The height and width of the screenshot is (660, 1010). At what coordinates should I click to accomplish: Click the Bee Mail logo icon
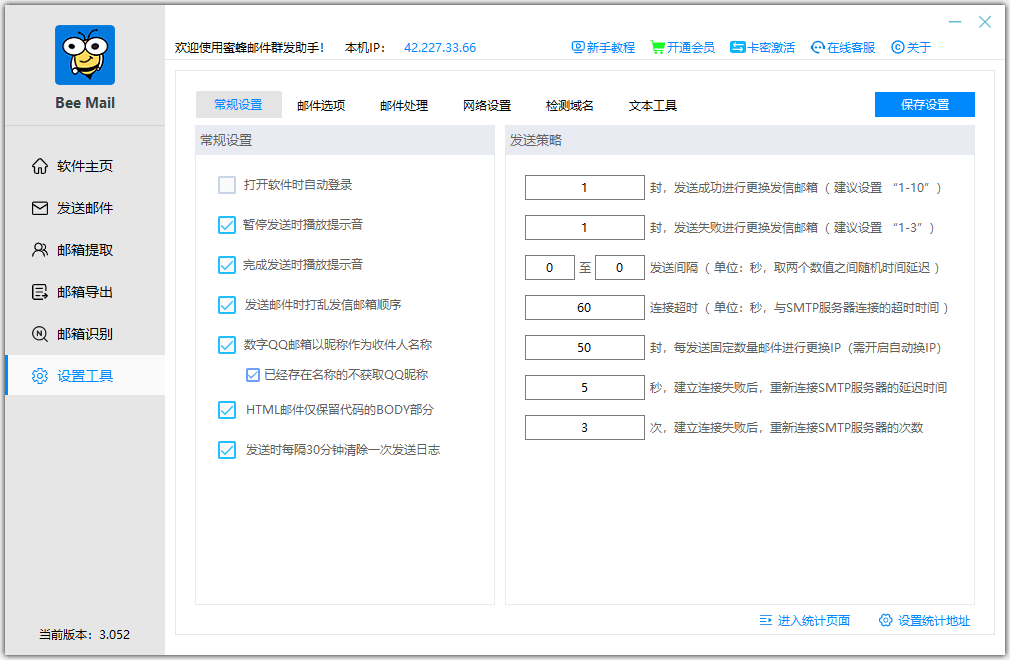(x=85, y=54)
